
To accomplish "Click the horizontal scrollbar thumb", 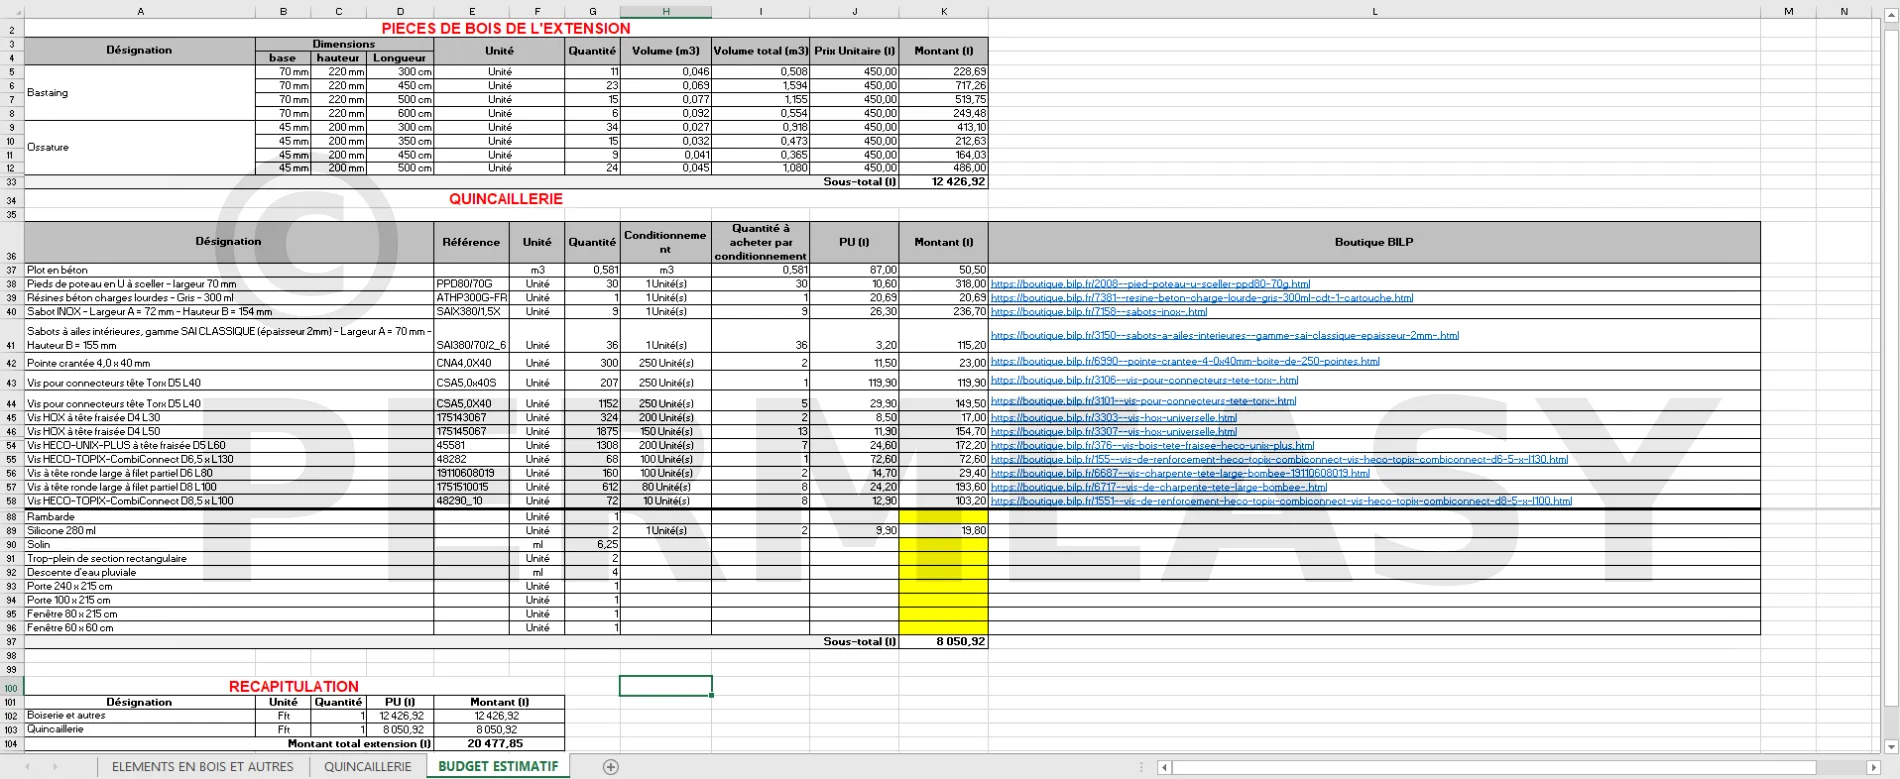I will pyautogui.click(x=1493, y=767).
